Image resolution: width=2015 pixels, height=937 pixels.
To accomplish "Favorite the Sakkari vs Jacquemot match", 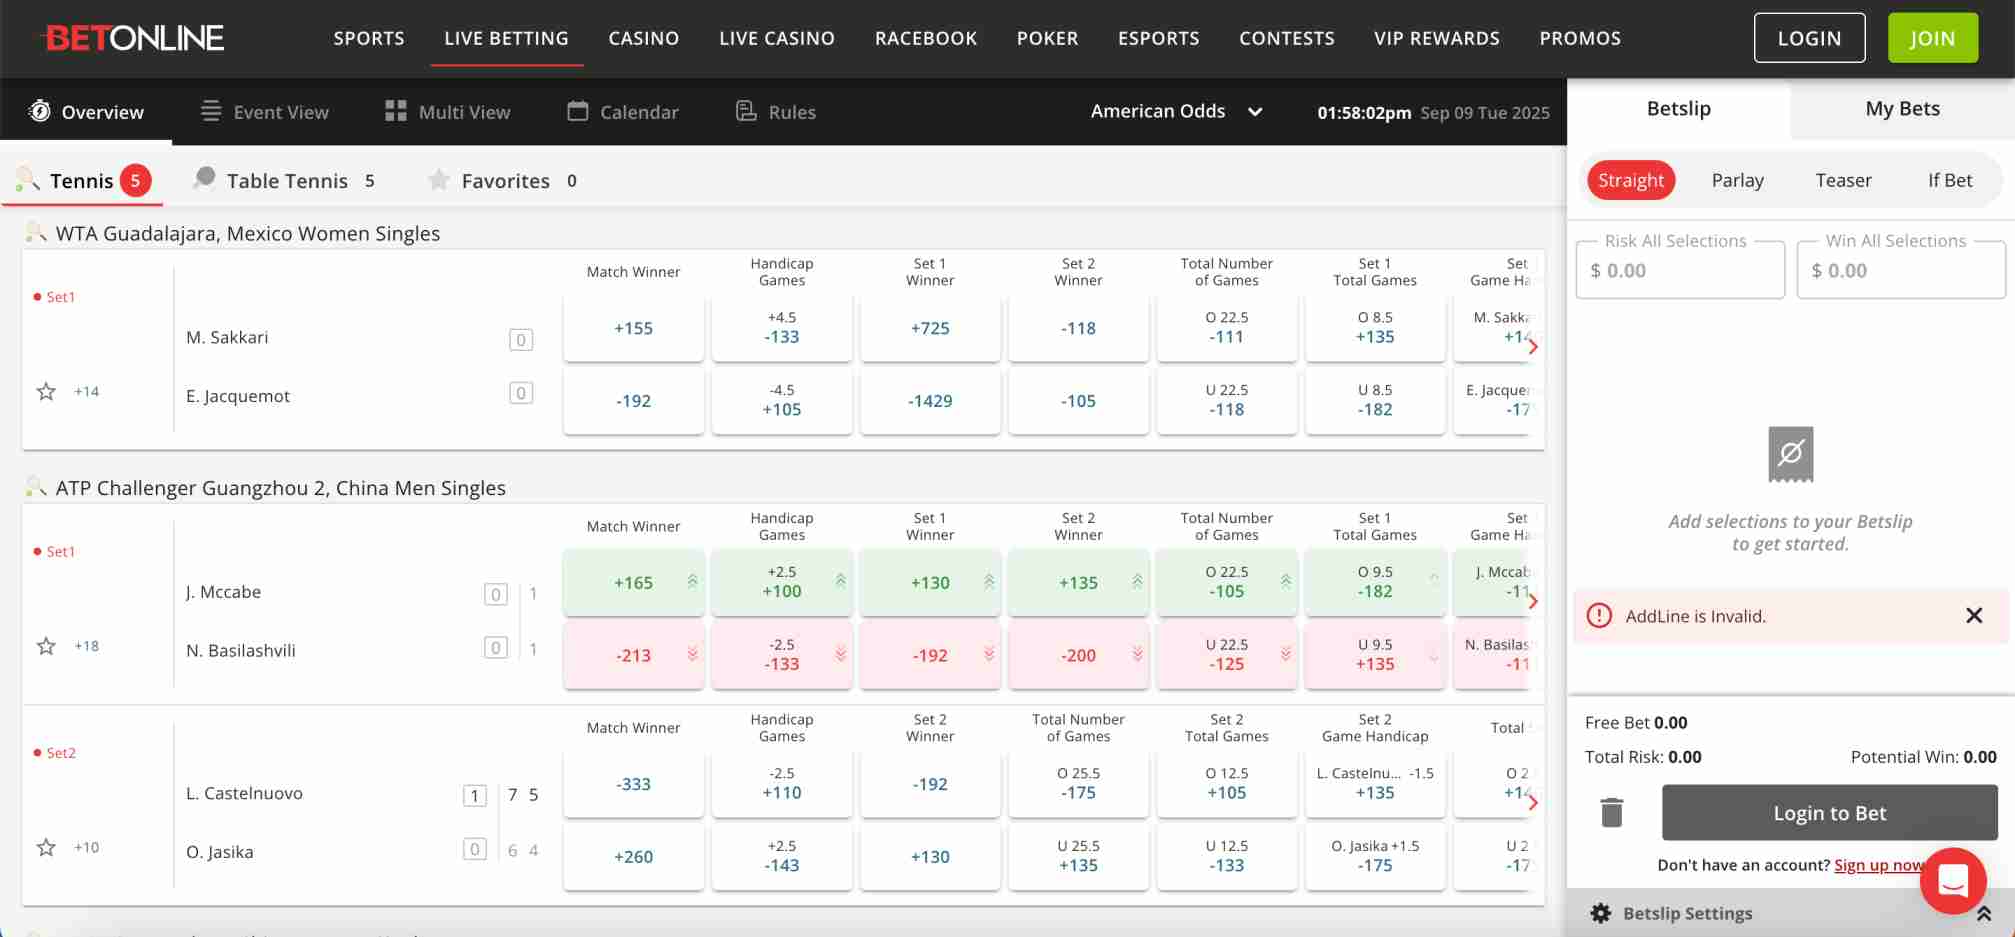I will tap(45, 392).
